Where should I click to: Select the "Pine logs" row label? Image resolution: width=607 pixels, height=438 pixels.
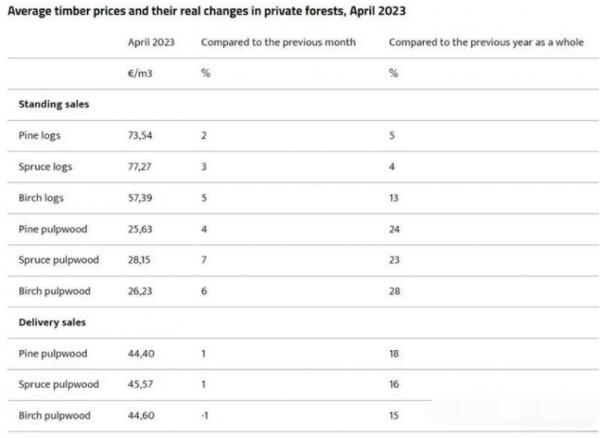click(x=41, y=135)
